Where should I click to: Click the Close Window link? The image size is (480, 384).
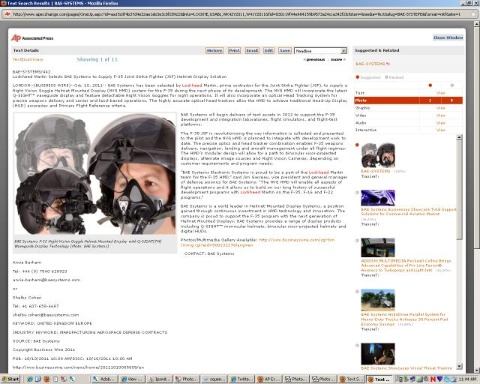point(448,38)
